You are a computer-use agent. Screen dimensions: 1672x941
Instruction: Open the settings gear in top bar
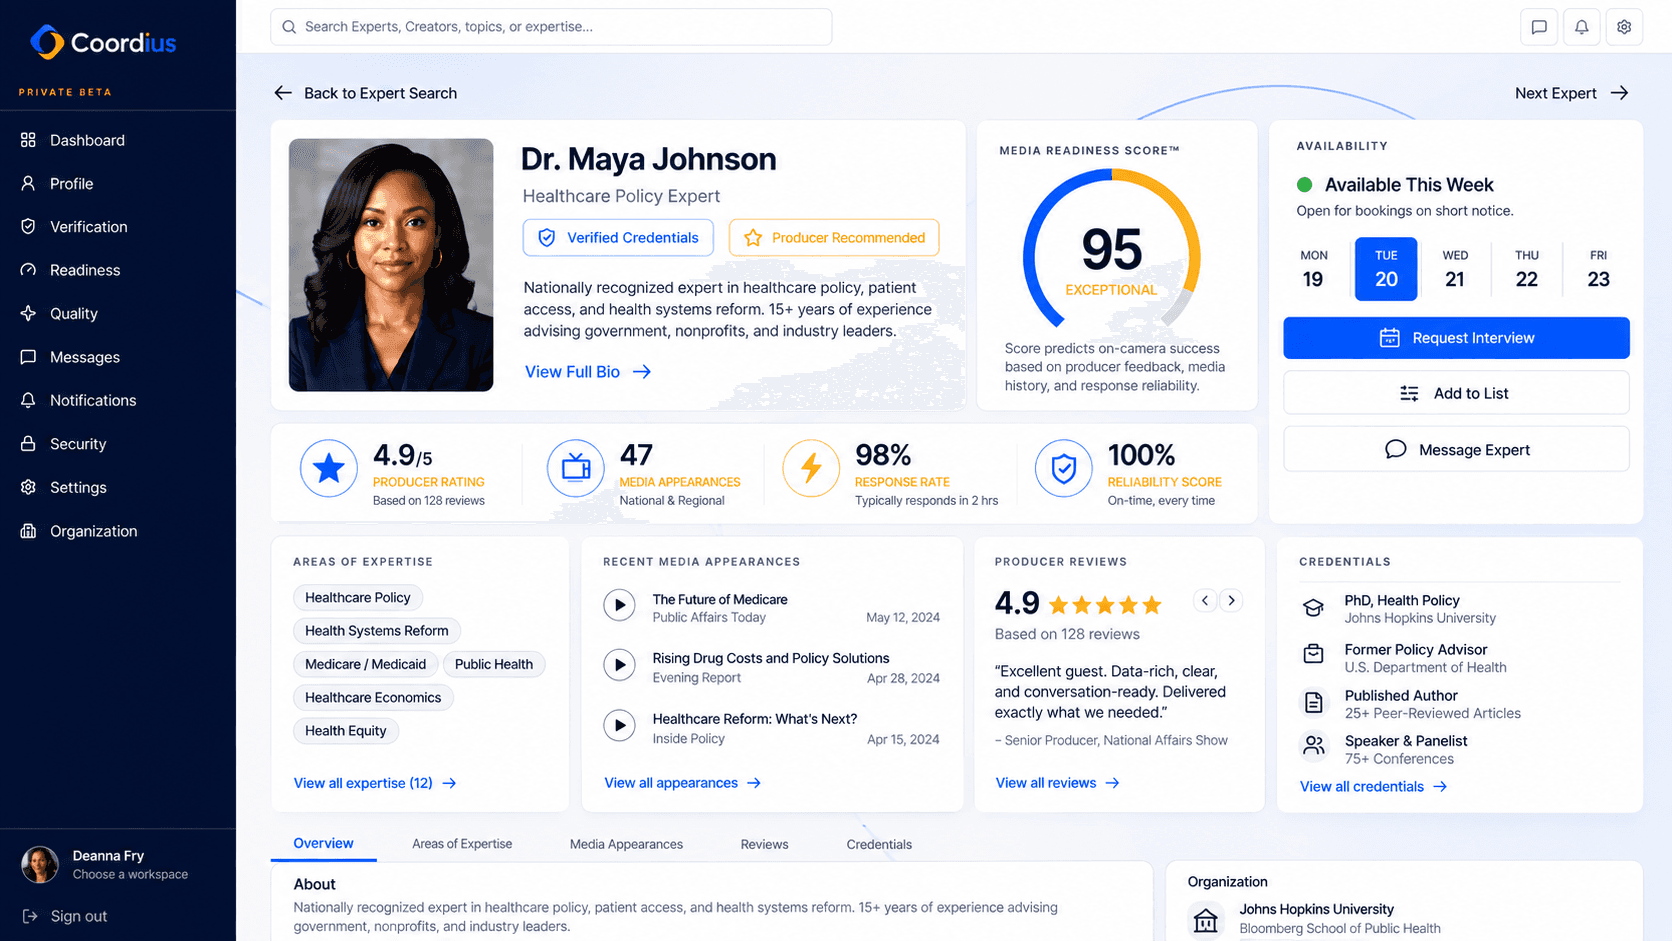coord(1624,27)
